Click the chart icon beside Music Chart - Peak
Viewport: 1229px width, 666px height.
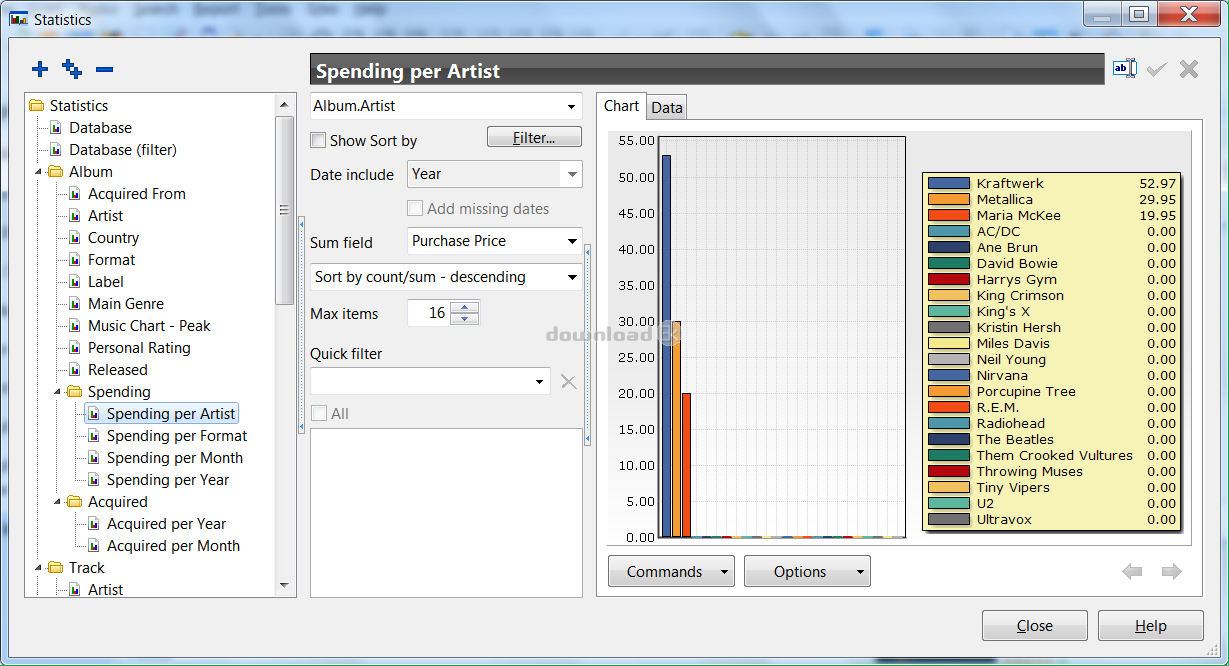tap(75, 326)
